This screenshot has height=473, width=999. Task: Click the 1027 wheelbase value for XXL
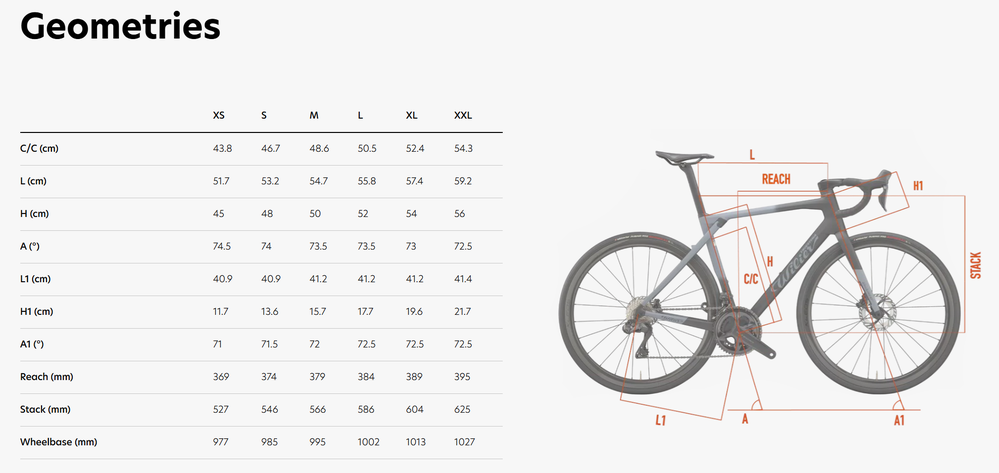pyautogui.click(x=464, y=442)
